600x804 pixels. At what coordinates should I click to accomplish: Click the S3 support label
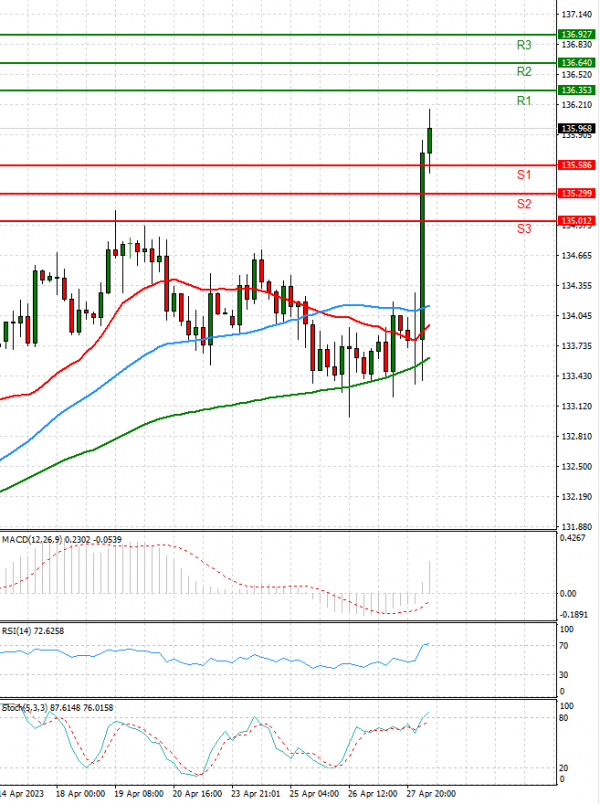(524, 229)
